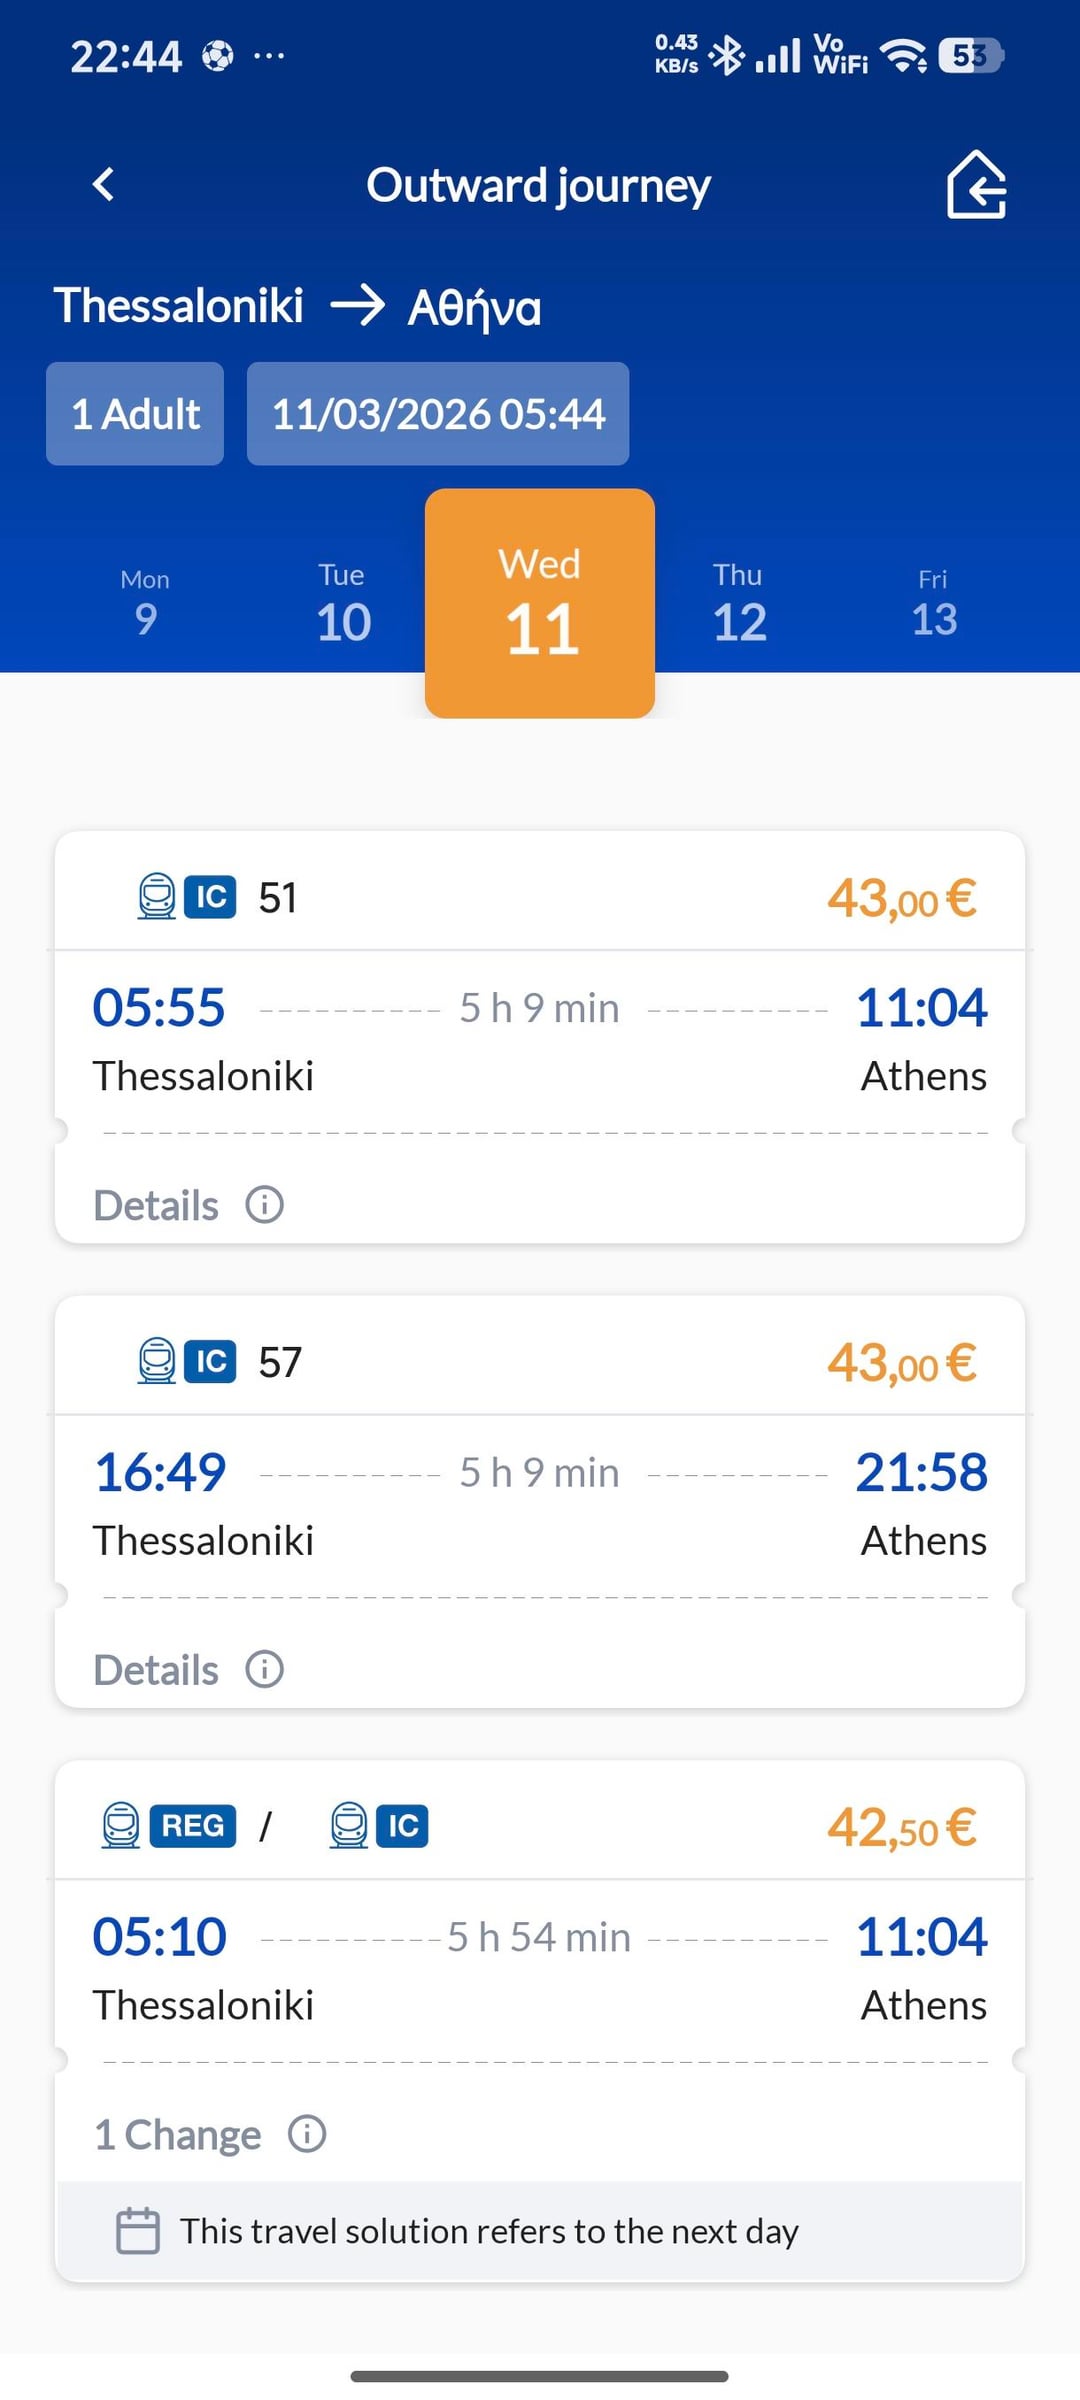1080x2400 pixels.
Task: Expand Details of the 16:49 train
Action: [x=156, y=1670]
